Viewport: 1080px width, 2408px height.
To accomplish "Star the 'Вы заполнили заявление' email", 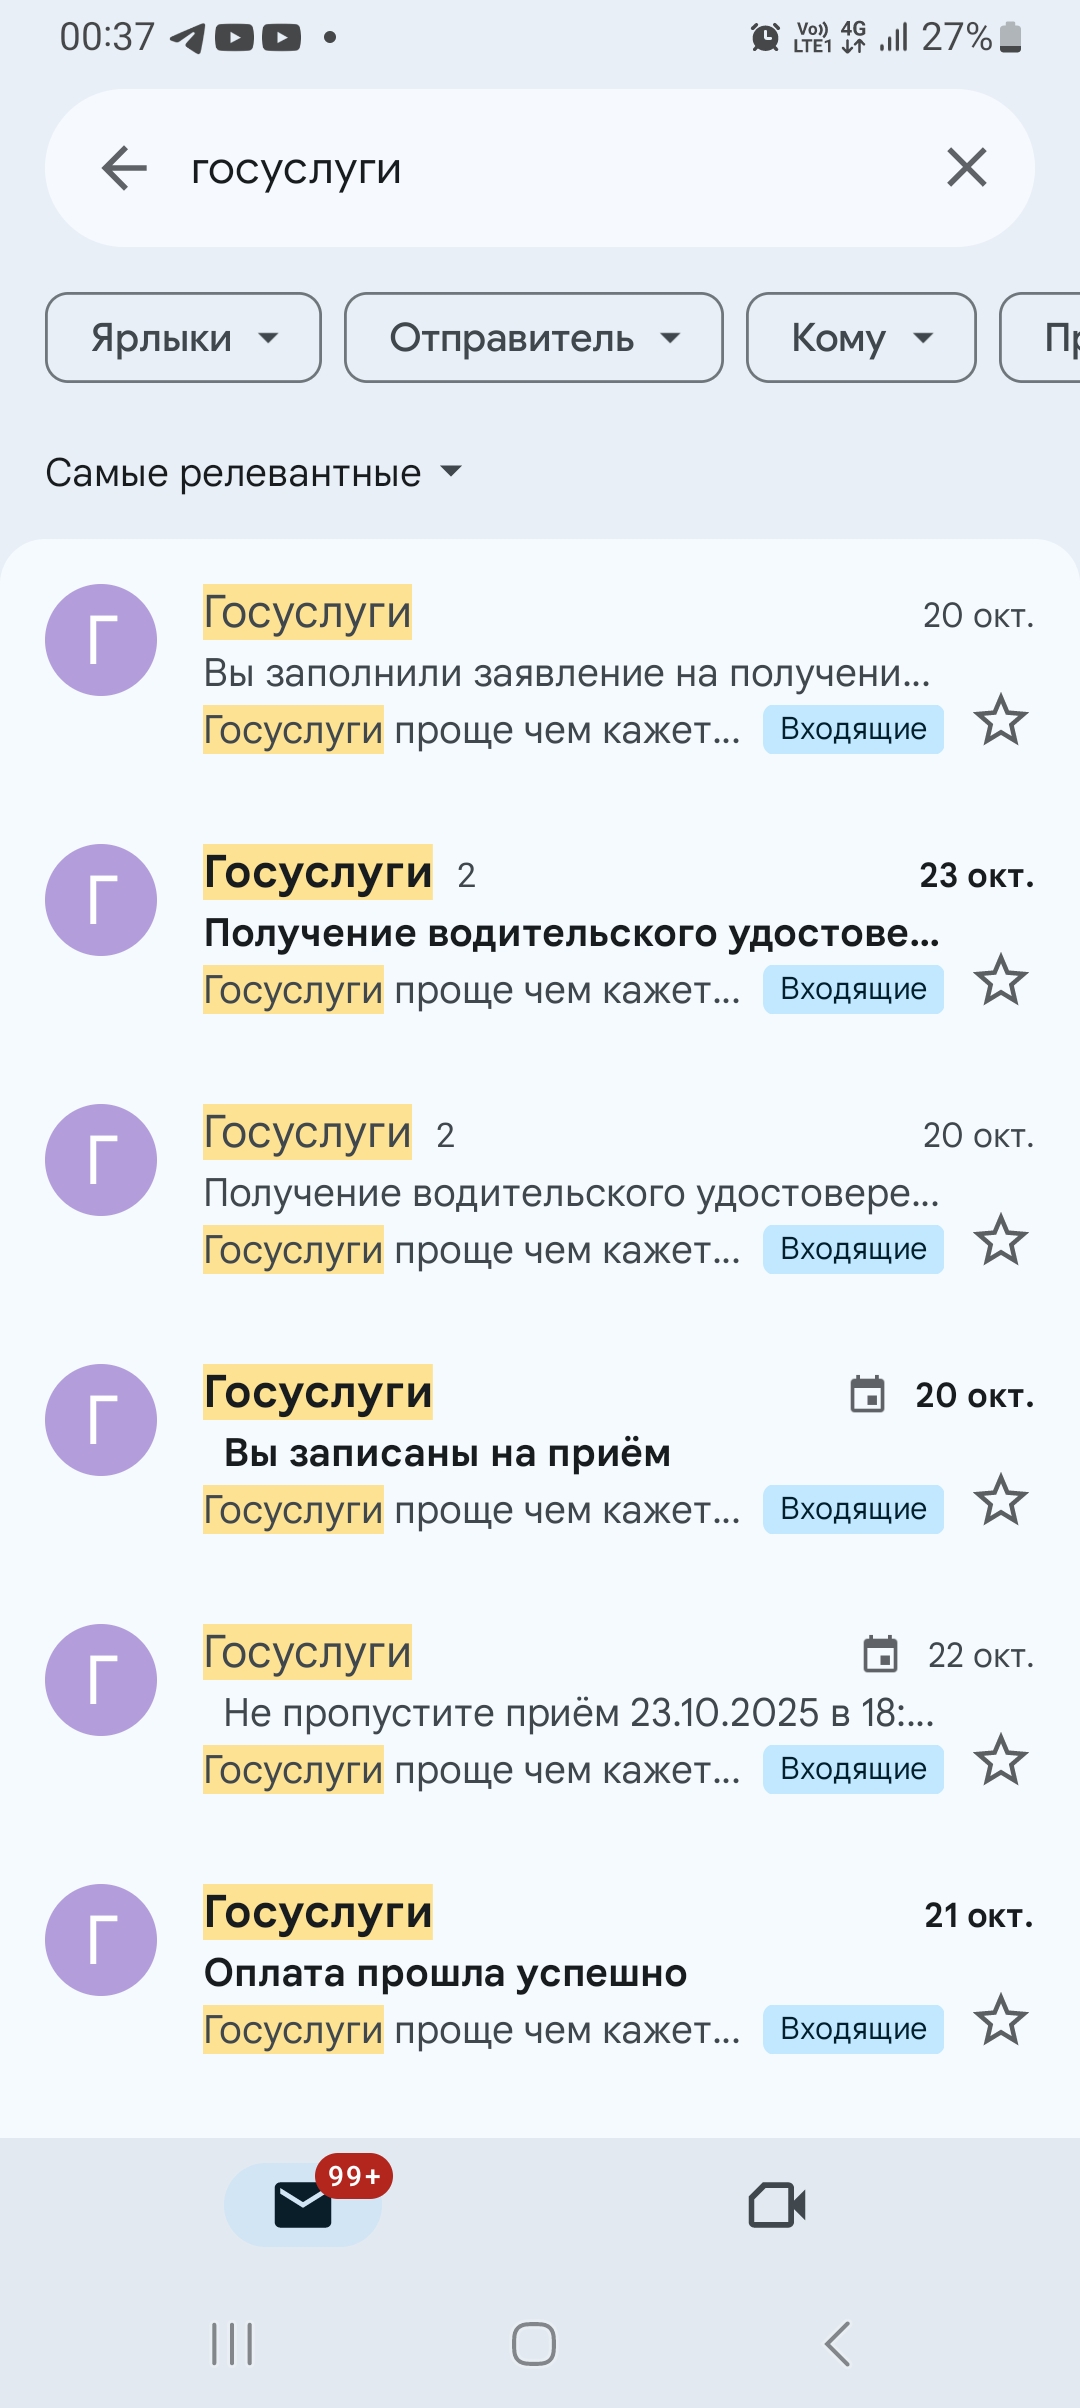I will coord(1000,721).
